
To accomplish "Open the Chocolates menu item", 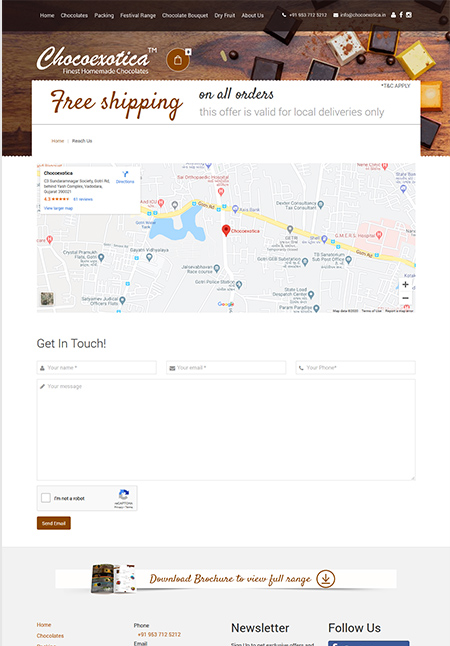I will pyautogui.click(x=74, y=15).
